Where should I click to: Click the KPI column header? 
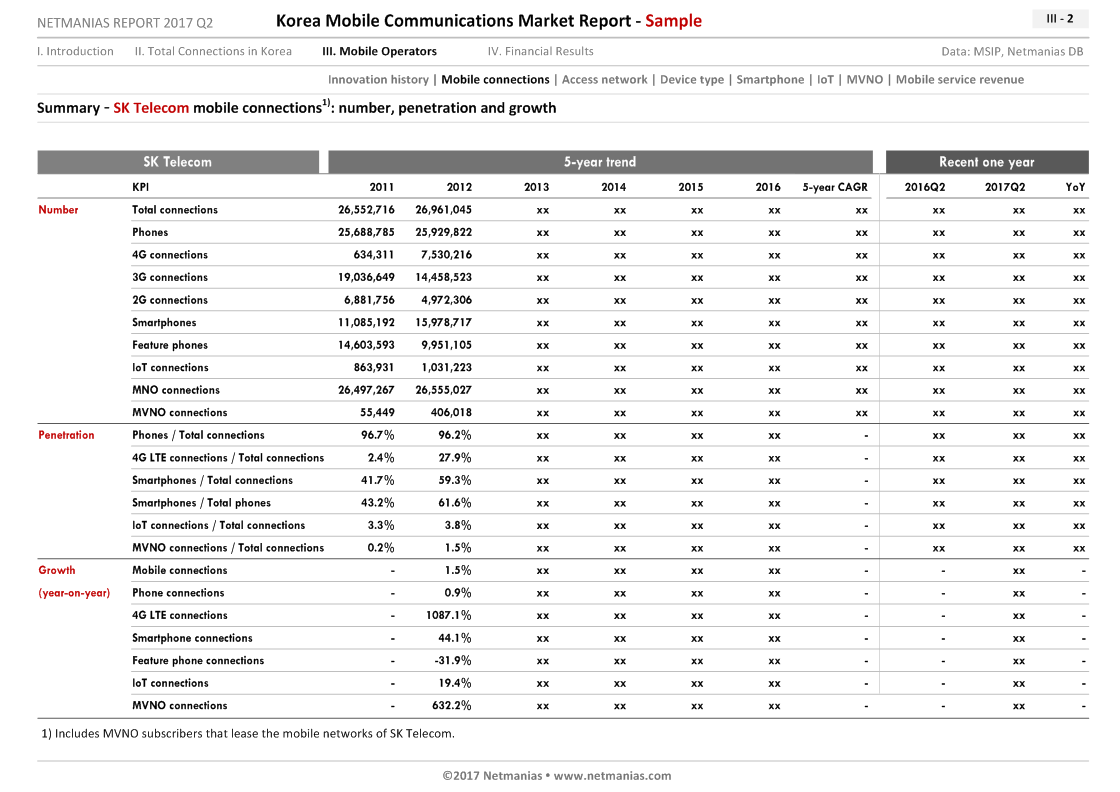(x=141, y=187)
